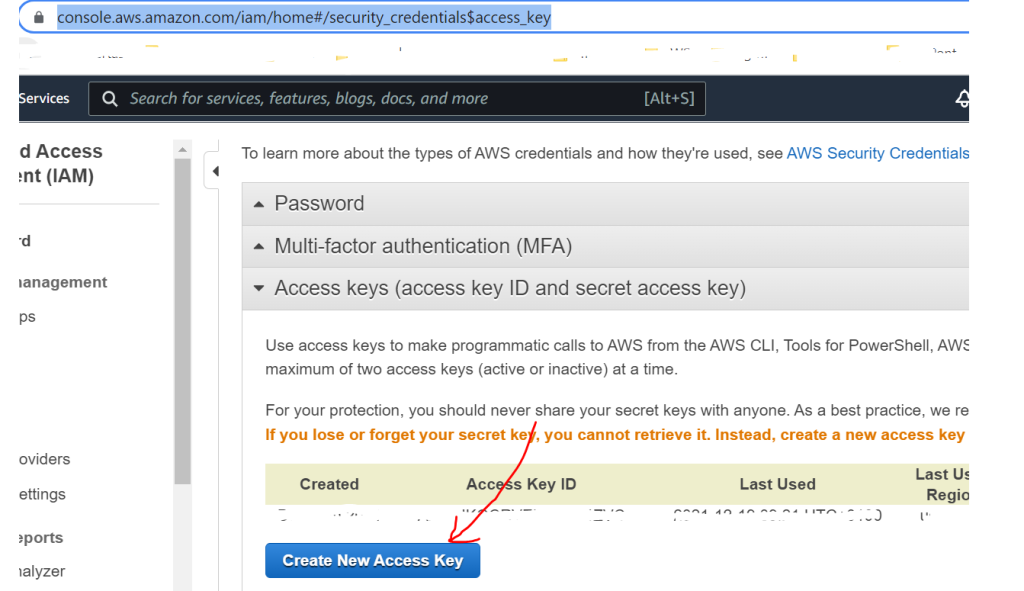Collapse the Access keys section

point(510,288)
